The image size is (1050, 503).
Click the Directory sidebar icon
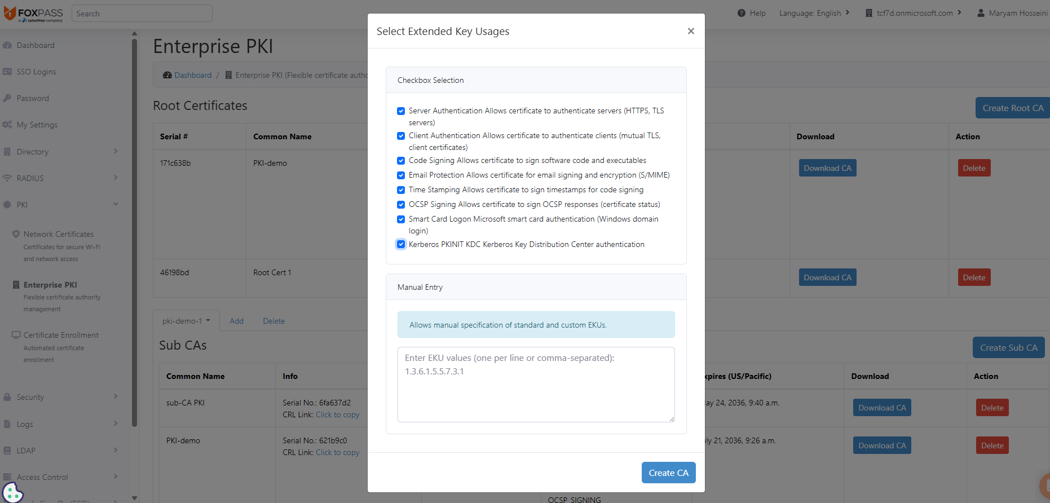7,152
